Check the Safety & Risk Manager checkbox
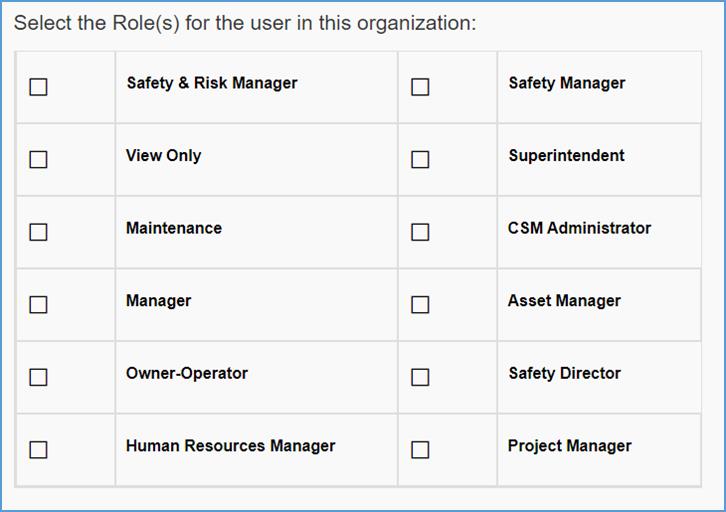Screen dimensions: 726x512 (38, 87)
